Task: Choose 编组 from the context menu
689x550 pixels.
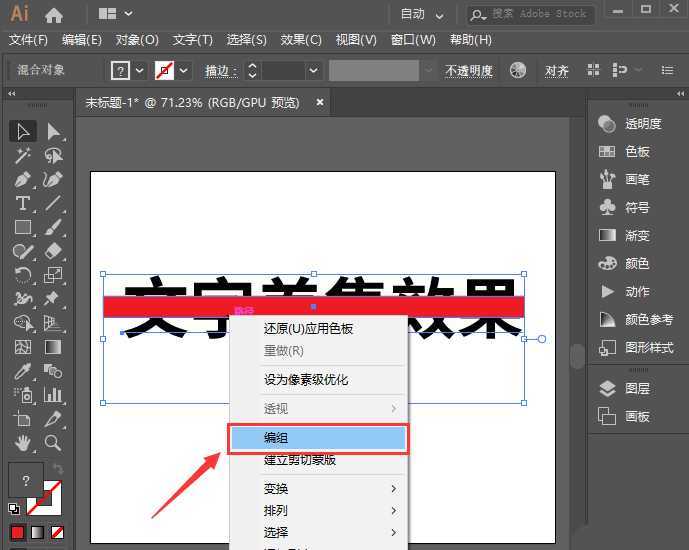Action: point(317,438)
